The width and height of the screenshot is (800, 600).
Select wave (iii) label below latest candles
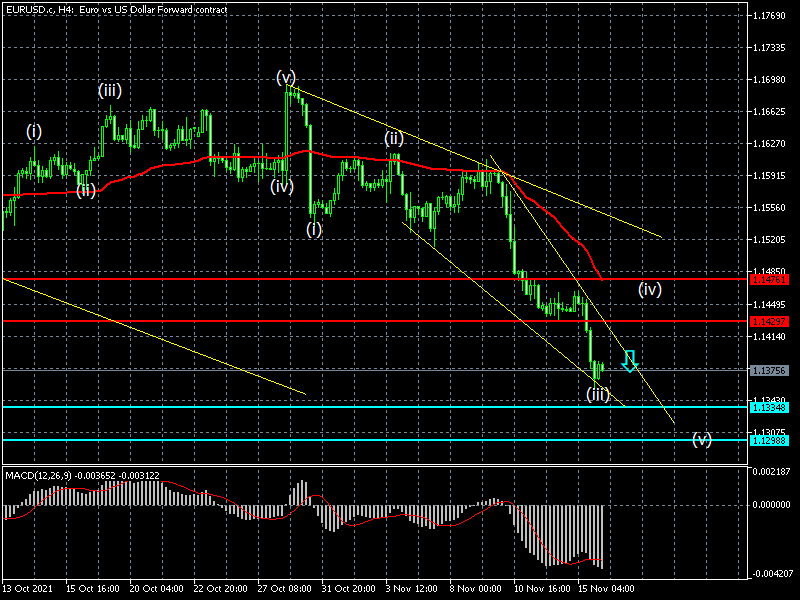598,395
